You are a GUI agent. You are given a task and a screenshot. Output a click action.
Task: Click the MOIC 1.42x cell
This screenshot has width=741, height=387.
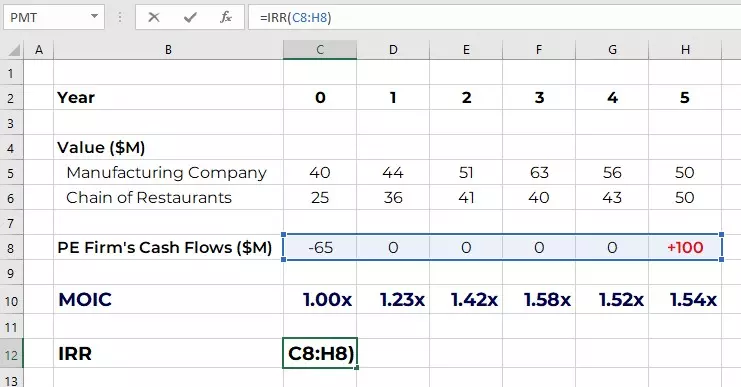click(466, 300)
